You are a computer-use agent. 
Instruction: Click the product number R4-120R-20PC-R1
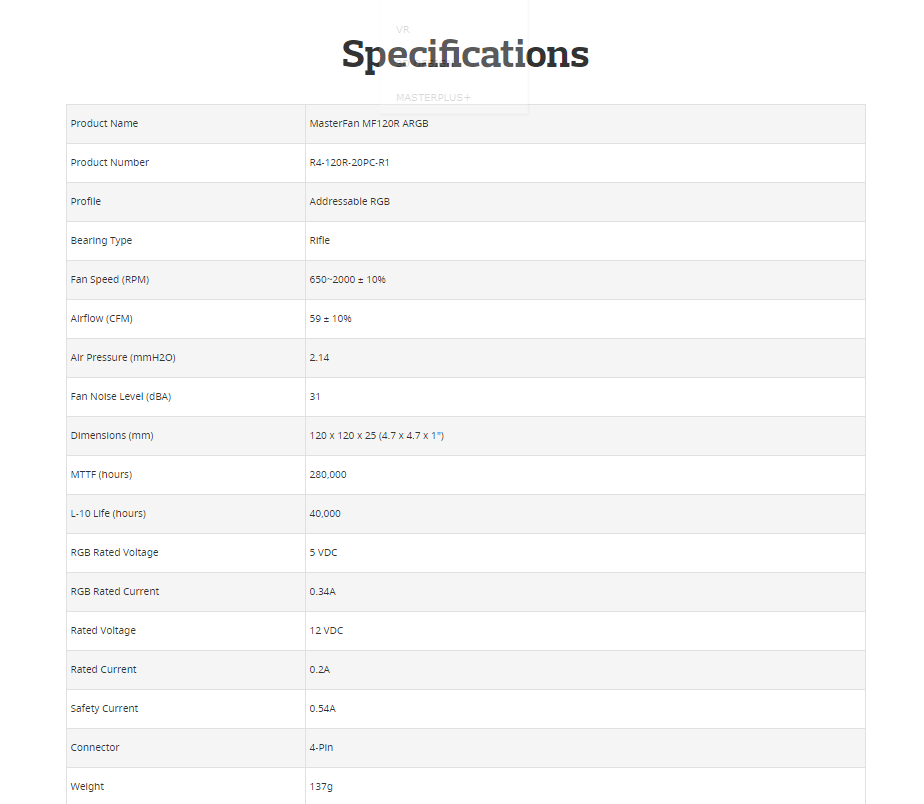point(349,163)
